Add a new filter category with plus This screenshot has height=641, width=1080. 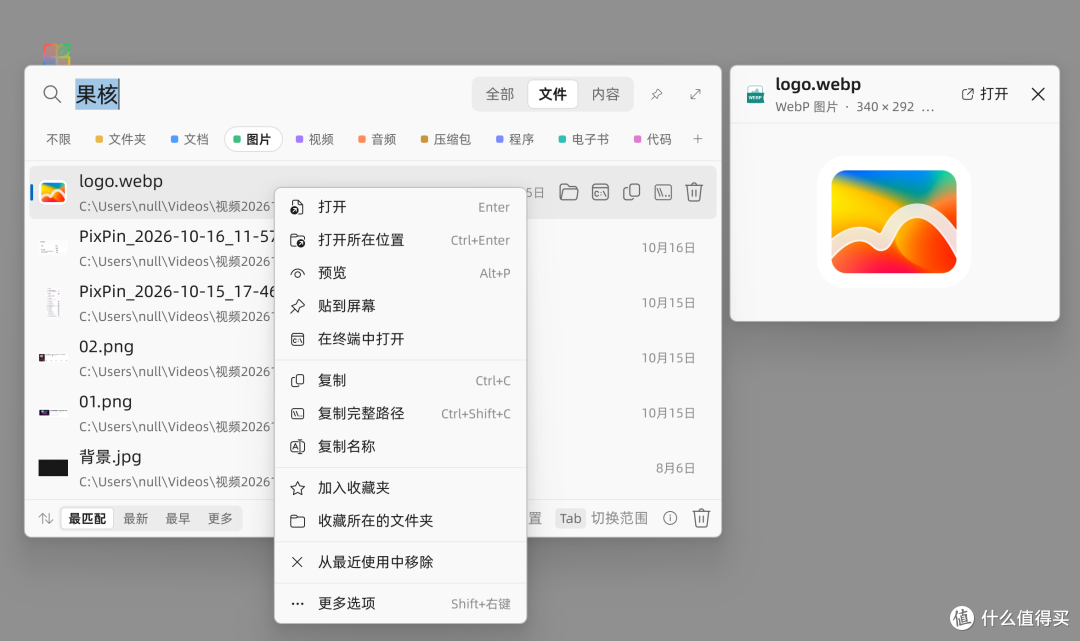tap(698, 139)
